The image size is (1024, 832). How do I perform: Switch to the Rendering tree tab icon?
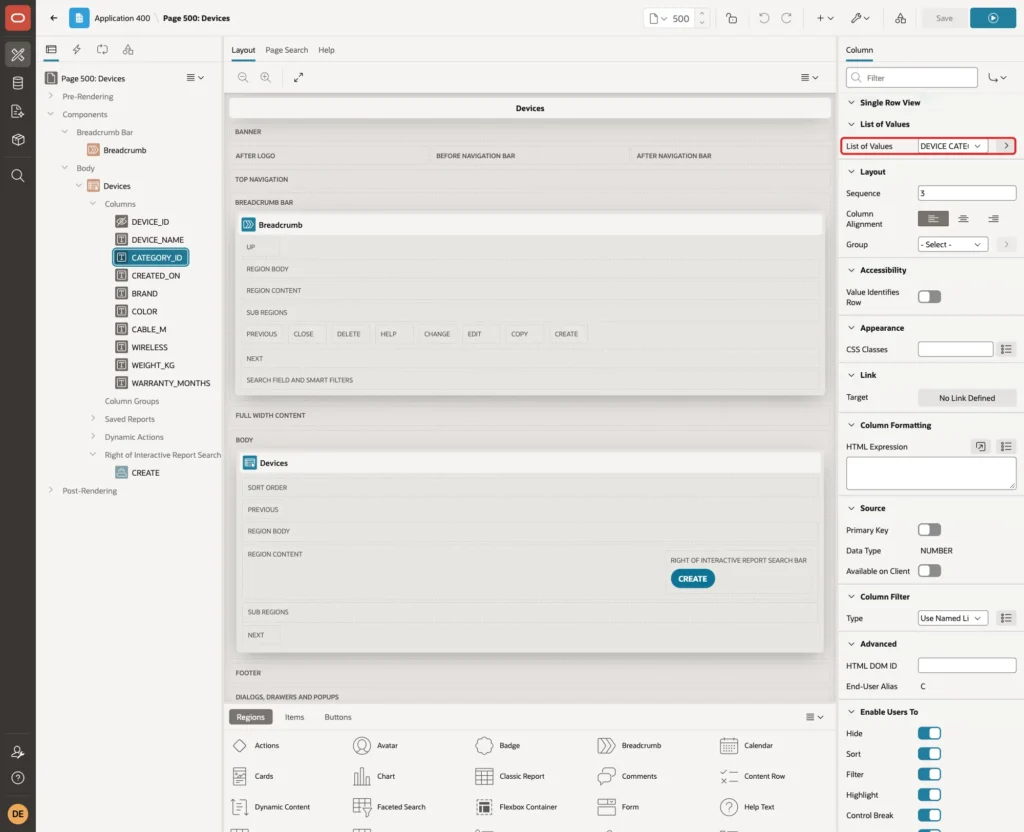click(51, 50)
